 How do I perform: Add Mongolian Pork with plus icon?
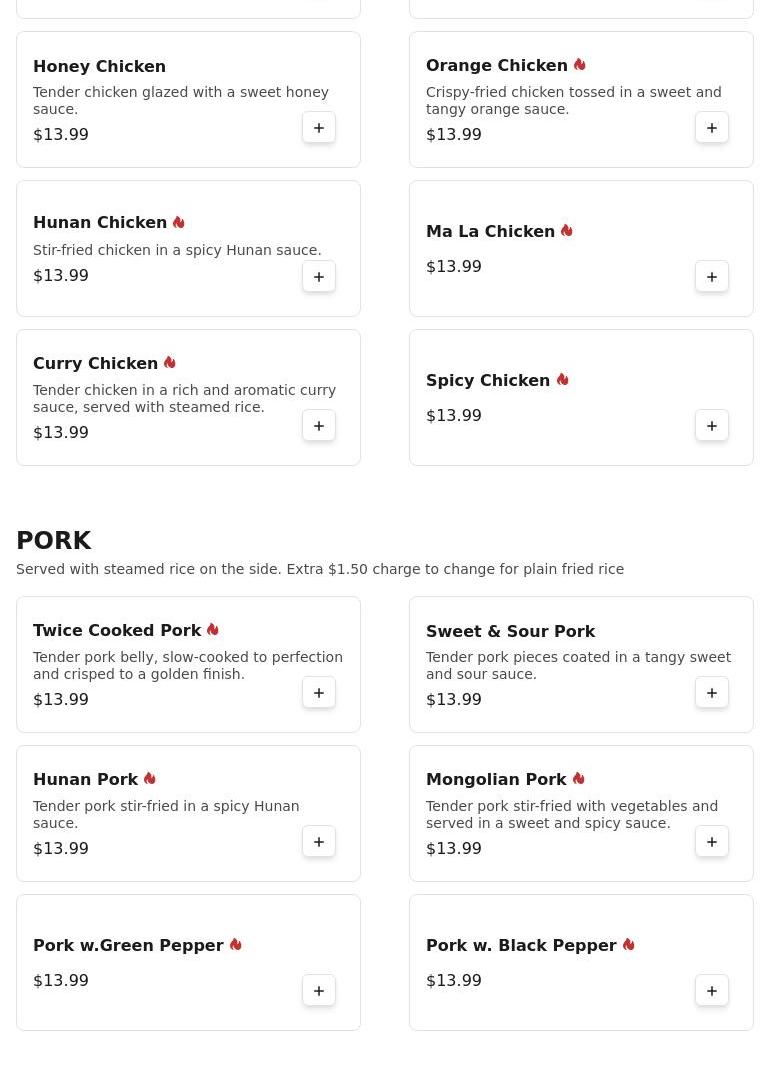(x=712, y=842)
